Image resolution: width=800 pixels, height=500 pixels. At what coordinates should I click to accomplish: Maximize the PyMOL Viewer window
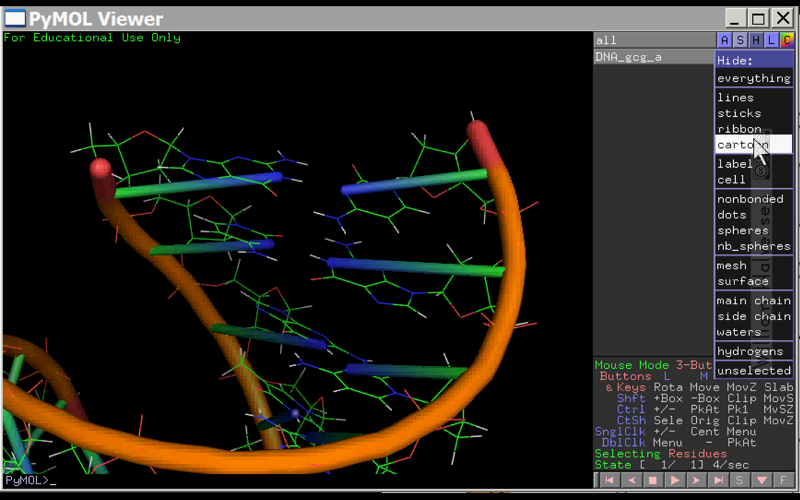(x=759, y=18)
